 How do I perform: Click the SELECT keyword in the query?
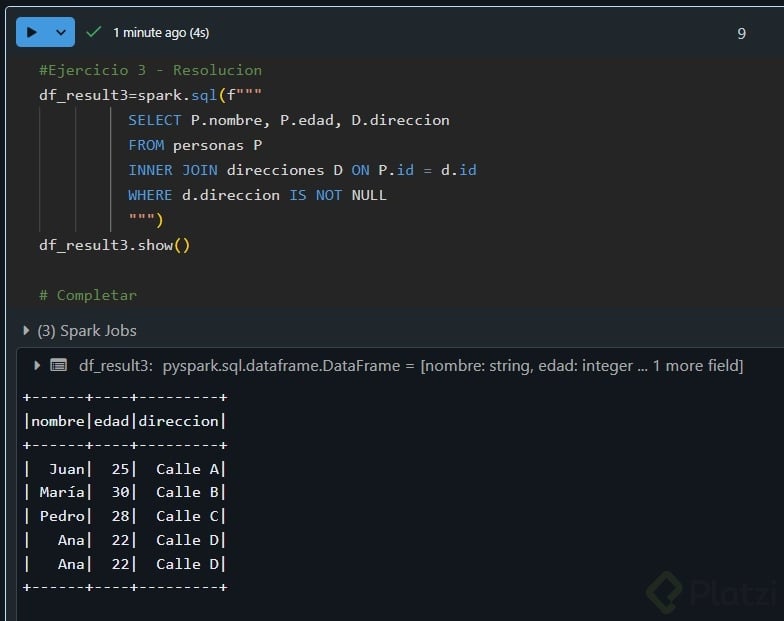click(x=154, y=120)
